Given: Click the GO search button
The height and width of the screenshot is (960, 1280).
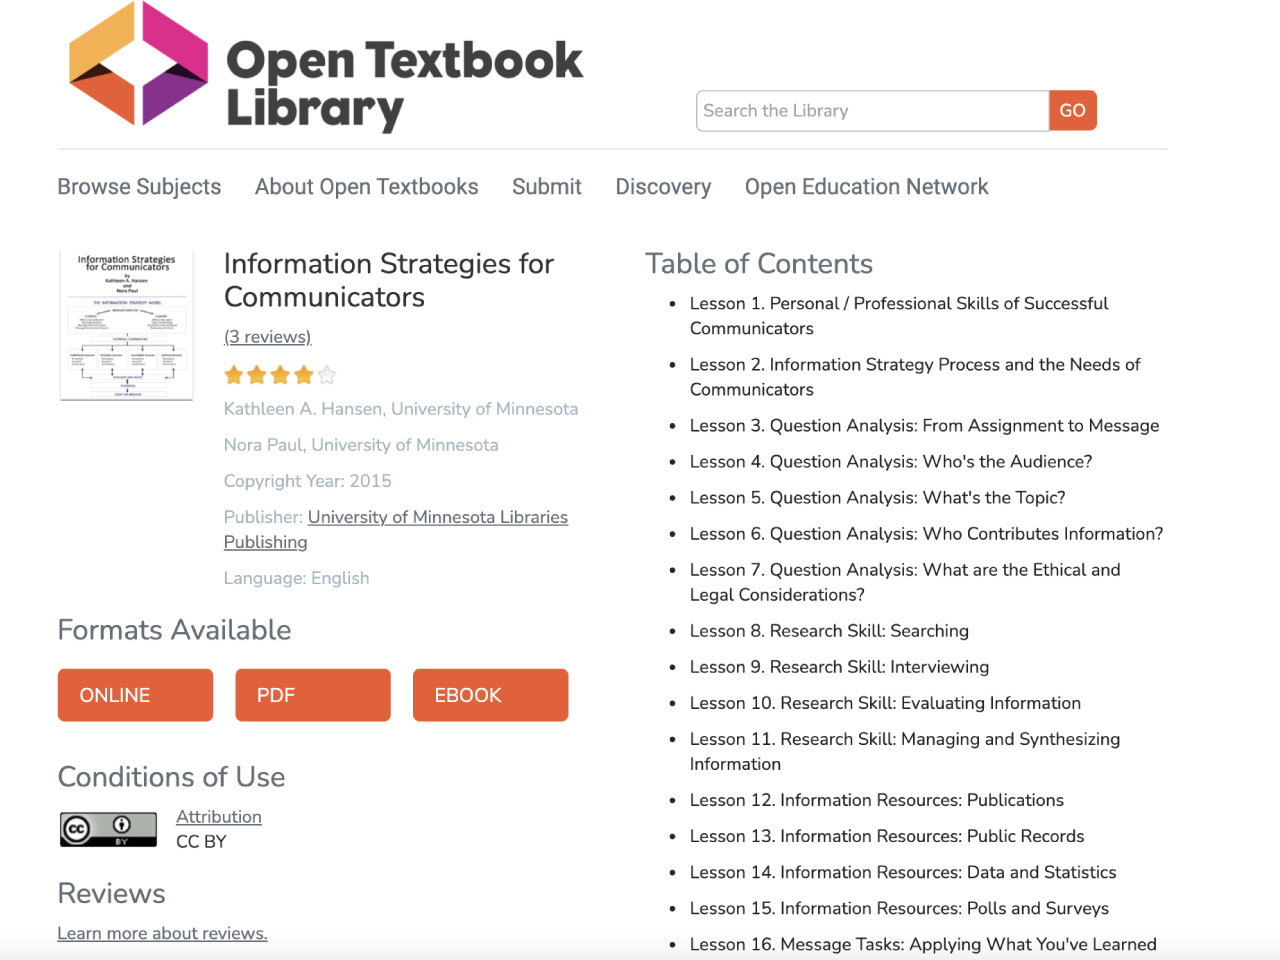Looking at the screenshot, I should point(1072,111).
